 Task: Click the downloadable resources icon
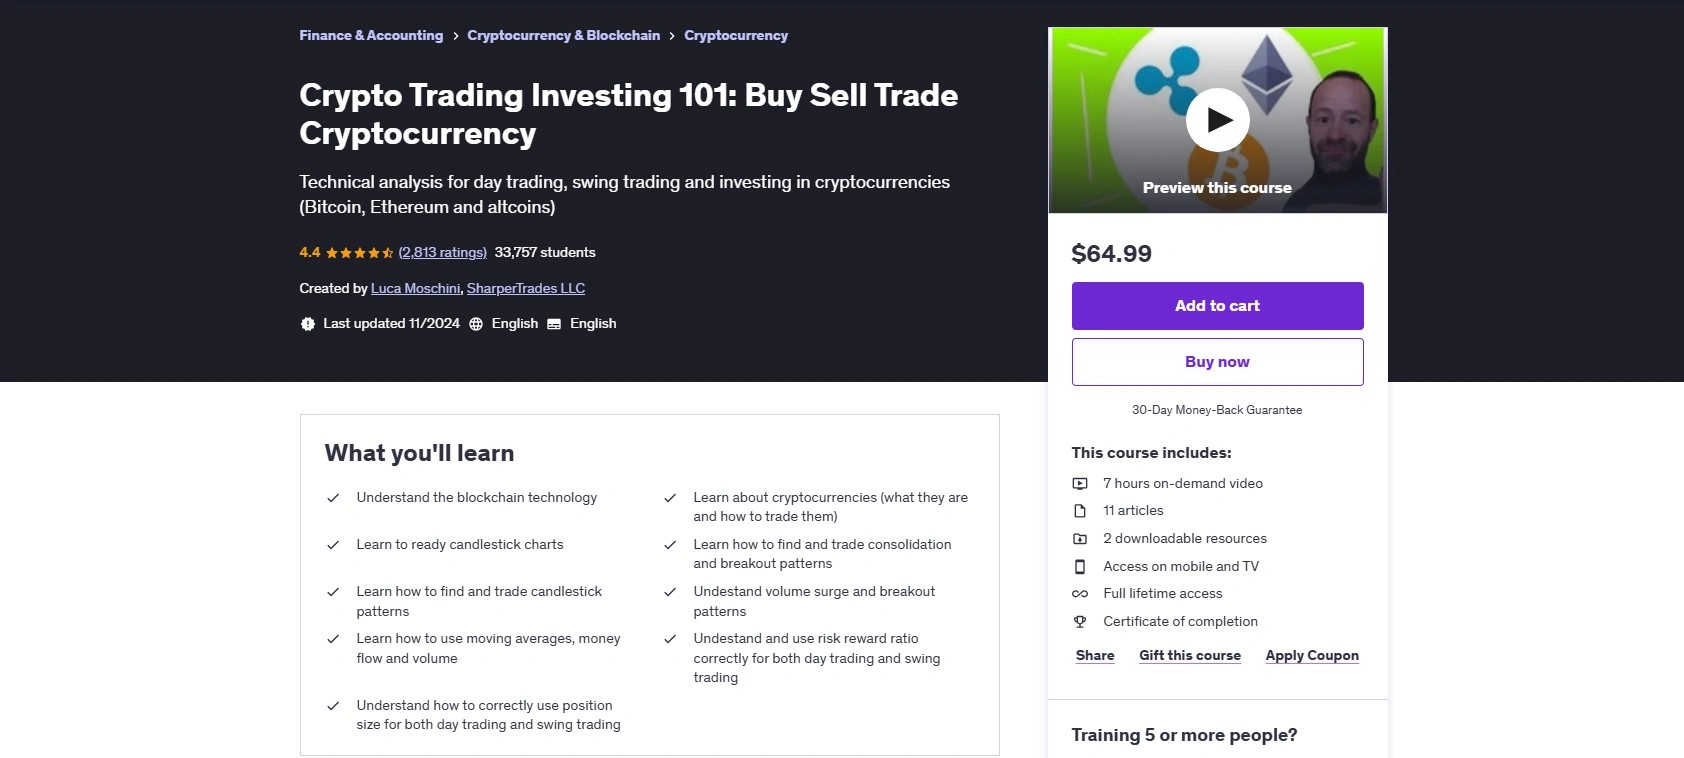1080,539
